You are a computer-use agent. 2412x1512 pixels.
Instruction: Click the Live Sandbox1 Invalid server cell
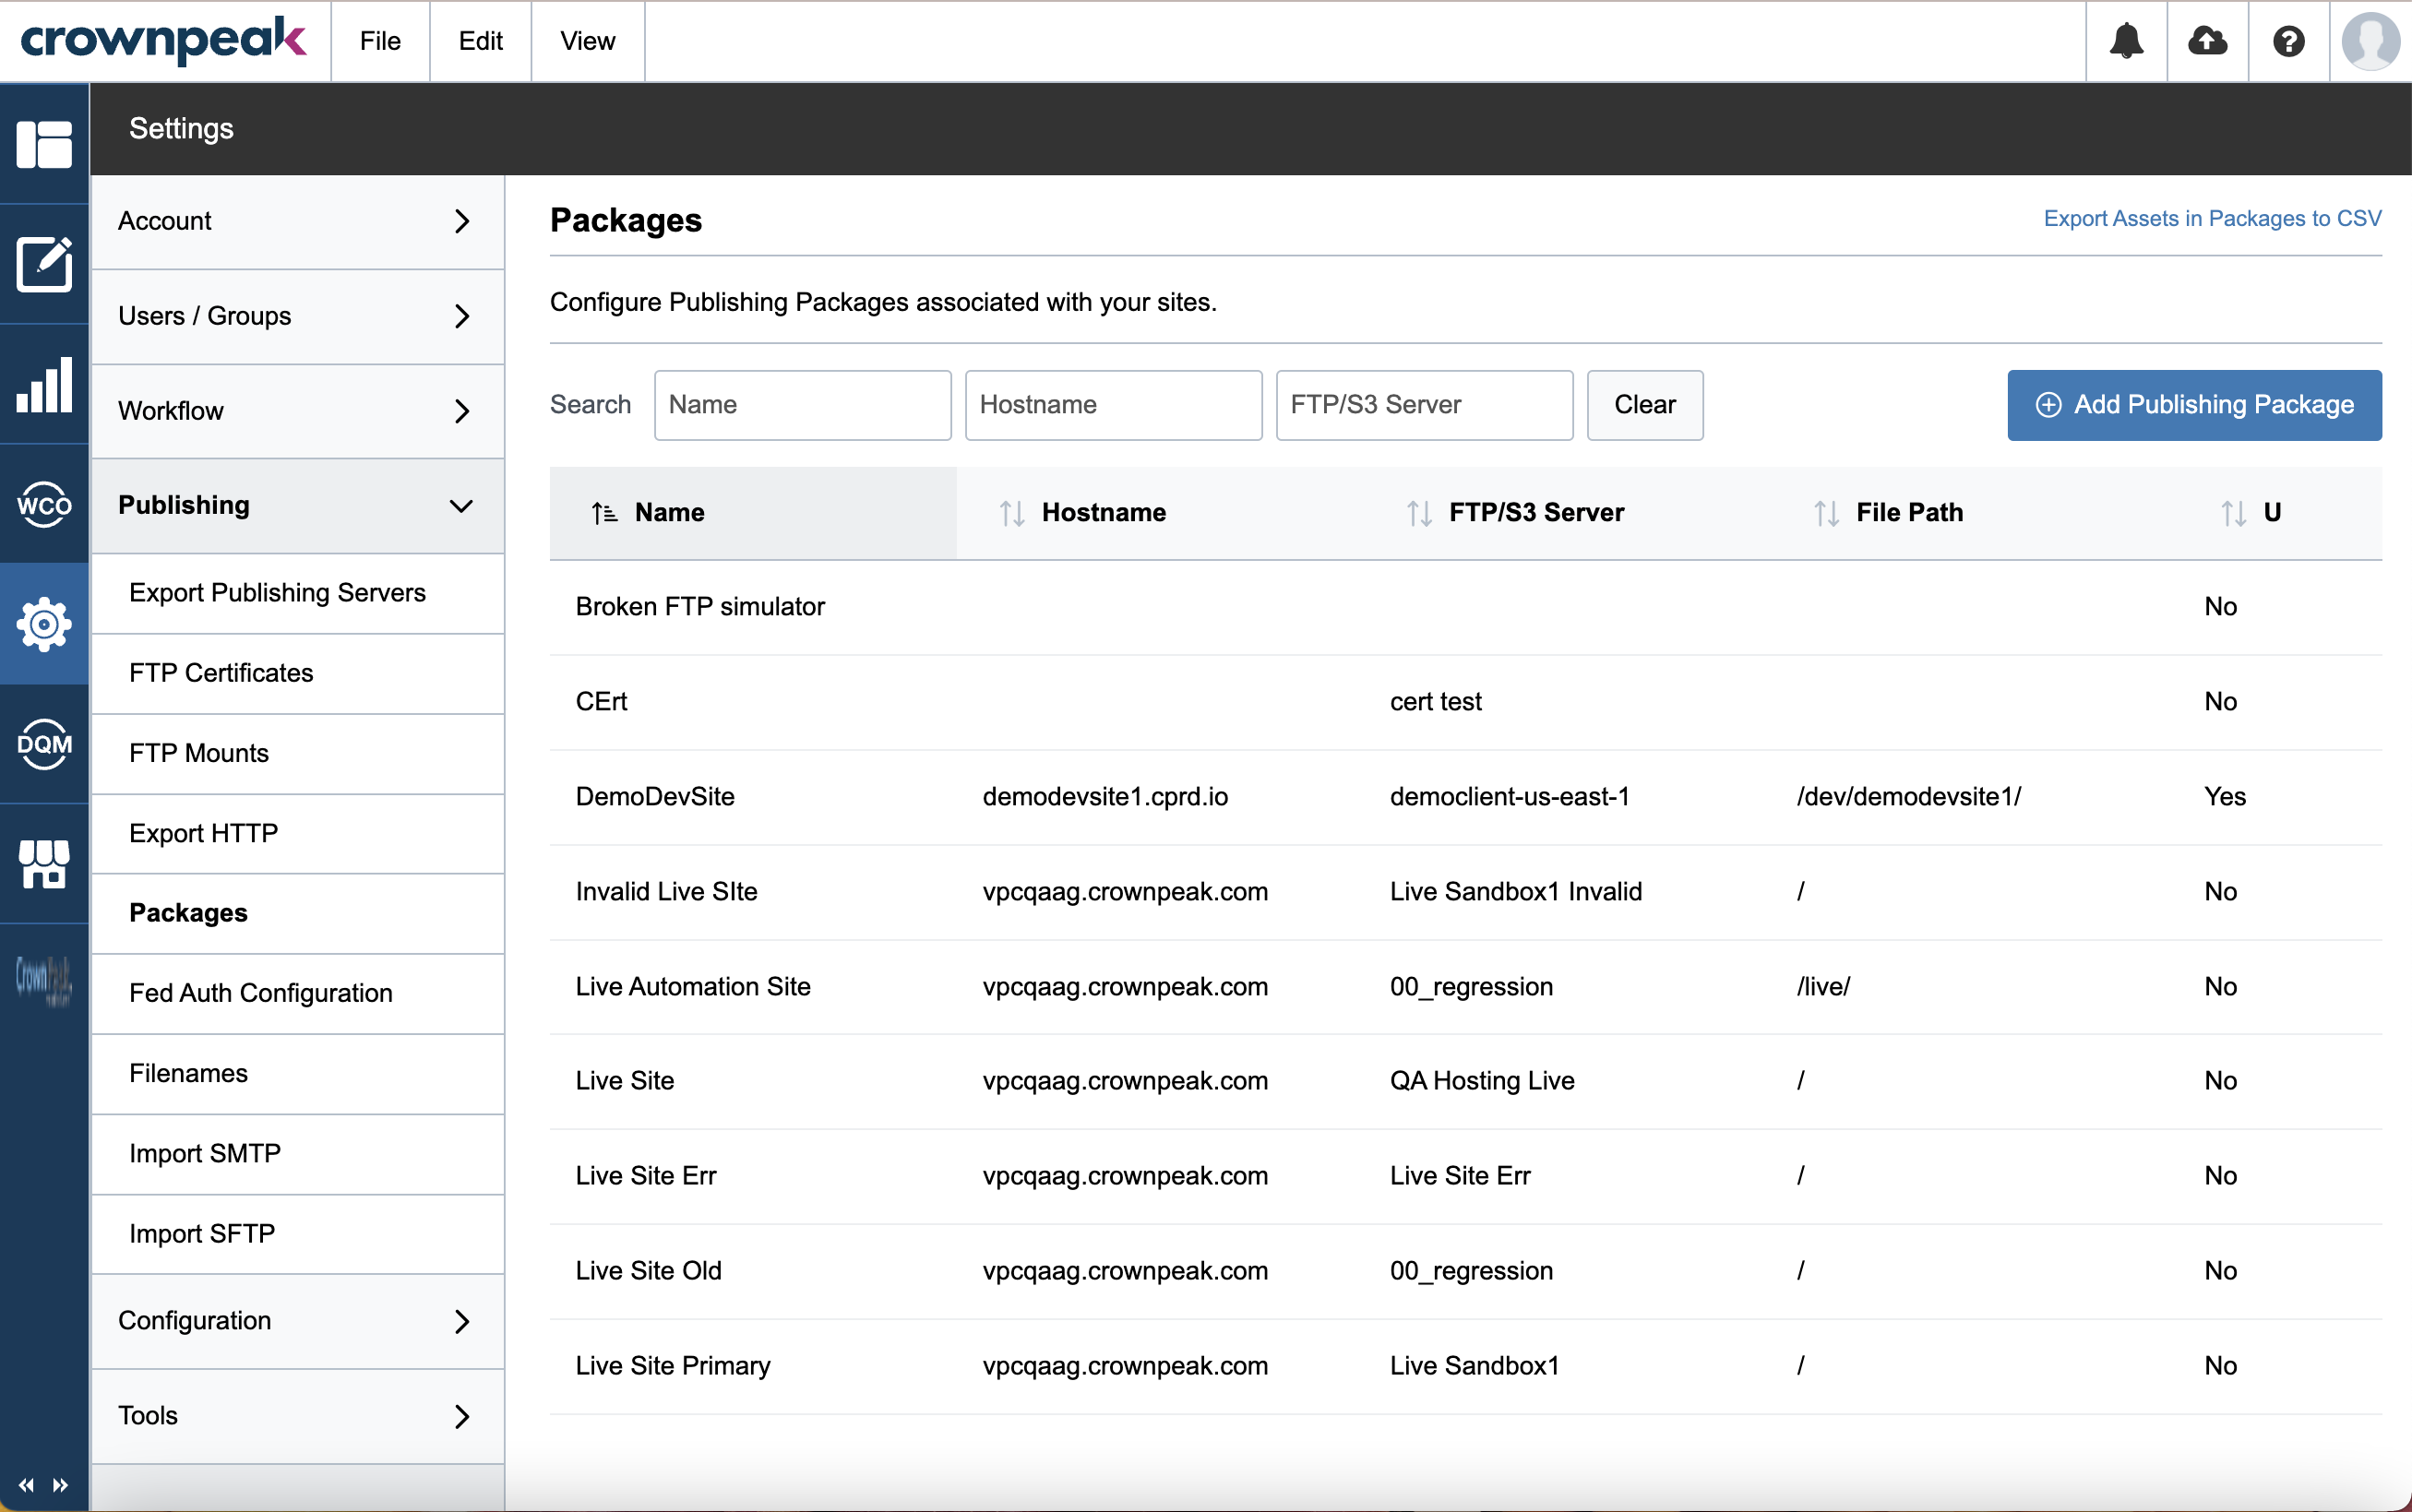pyautogui.click(x=1516, y=892)
